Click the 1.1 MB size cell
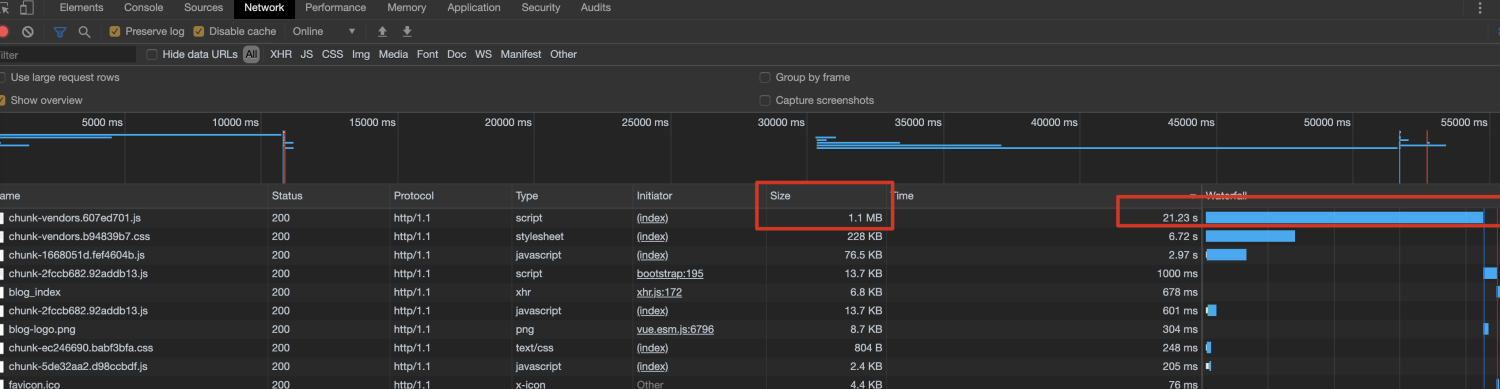This screenshot has height=389, width=1500. (864, 217)
